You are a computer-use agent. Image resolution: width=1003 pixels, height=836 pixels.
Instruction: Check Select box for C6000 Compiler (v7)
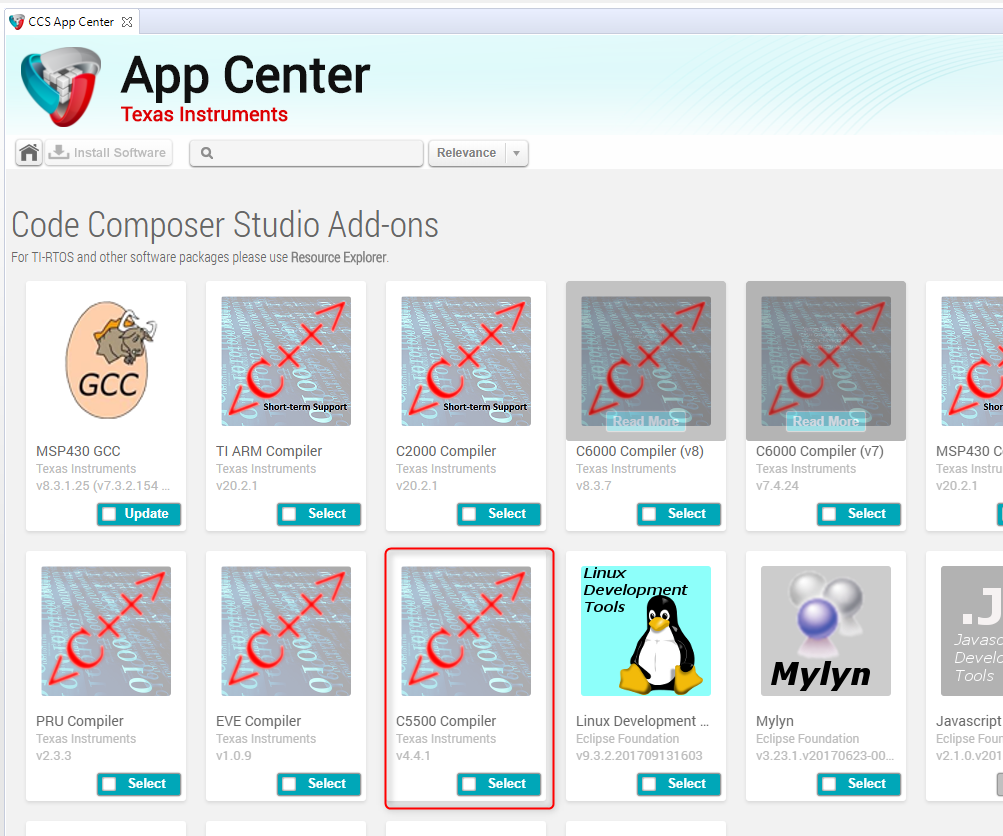coord(829,514)
